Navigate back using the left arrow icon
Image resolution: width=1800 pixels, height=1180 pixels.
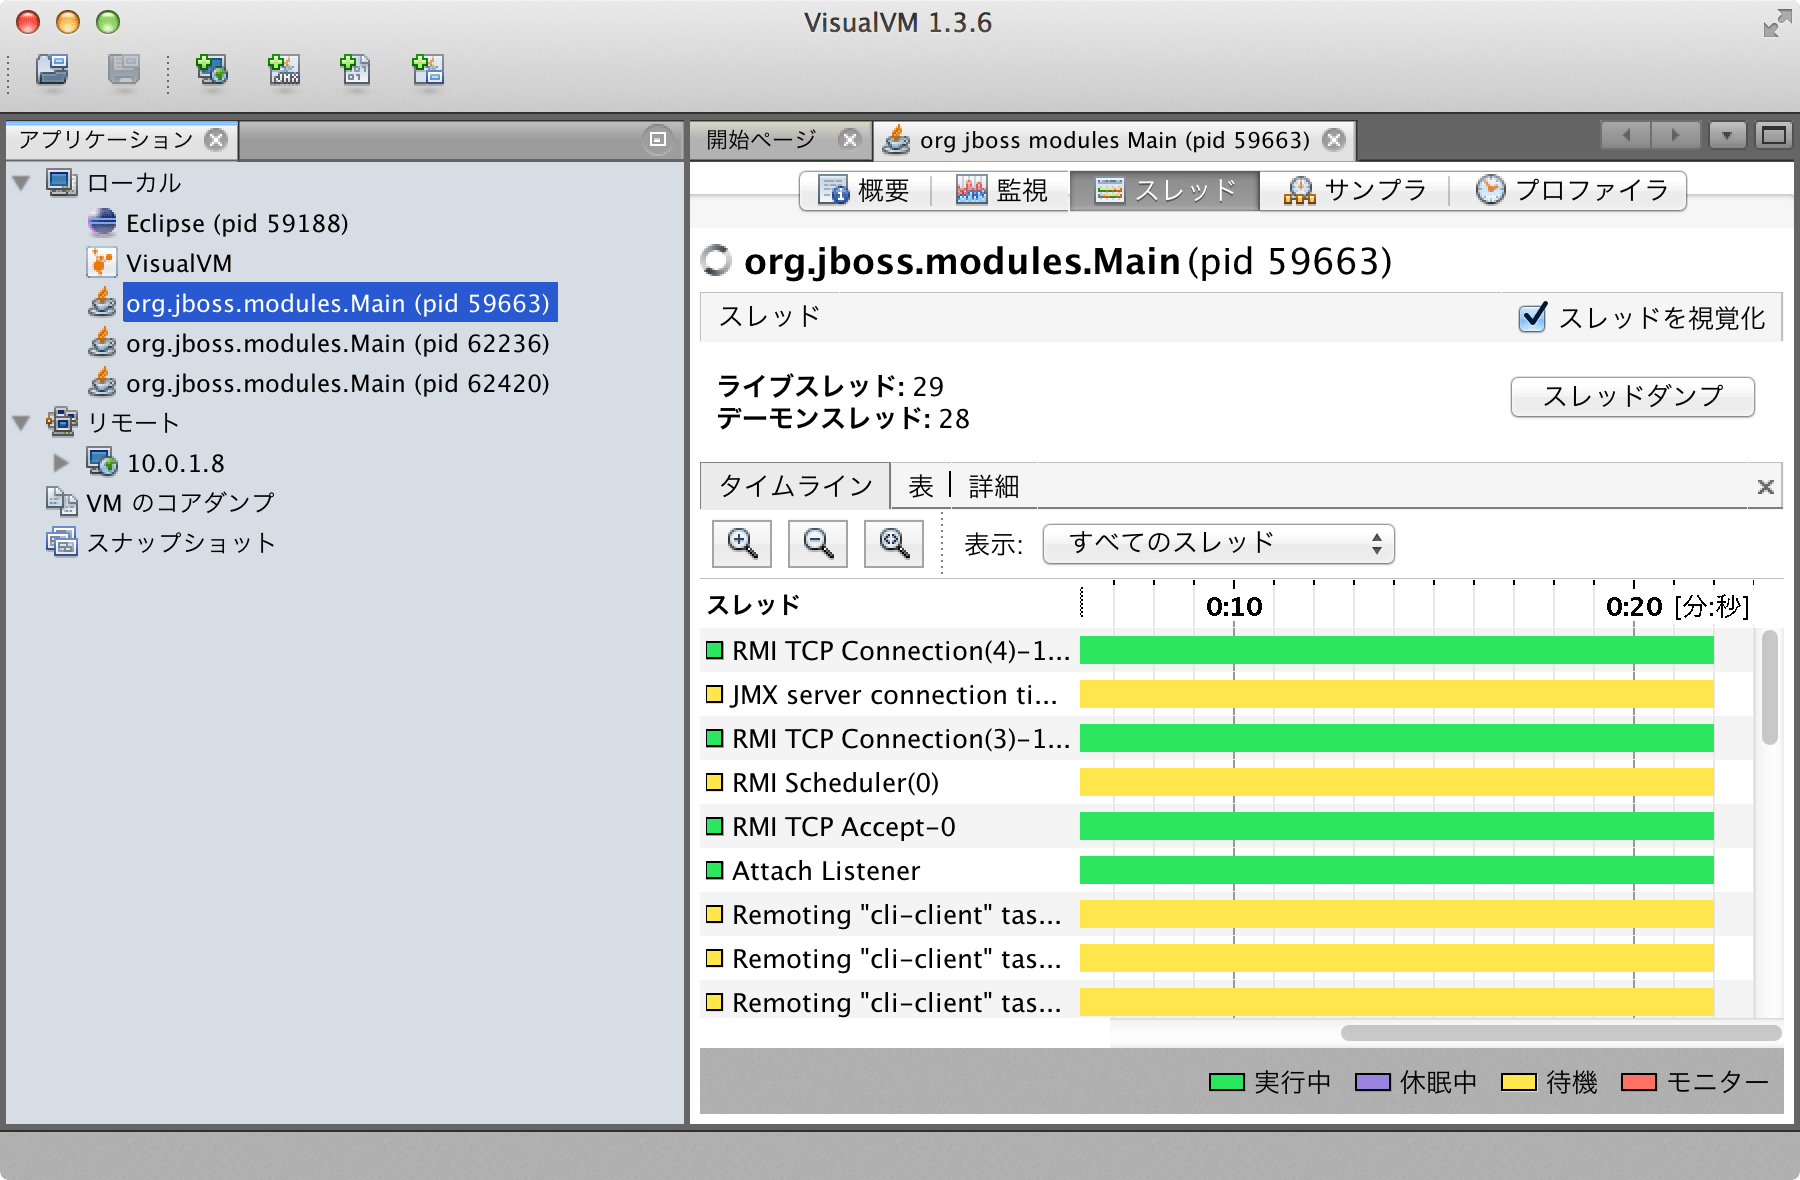coord(1625,137)
